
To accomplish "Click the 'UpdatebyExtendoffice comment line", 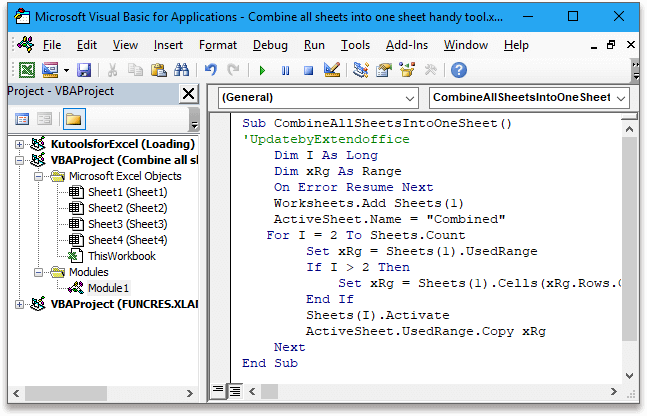I will [326, 139].
